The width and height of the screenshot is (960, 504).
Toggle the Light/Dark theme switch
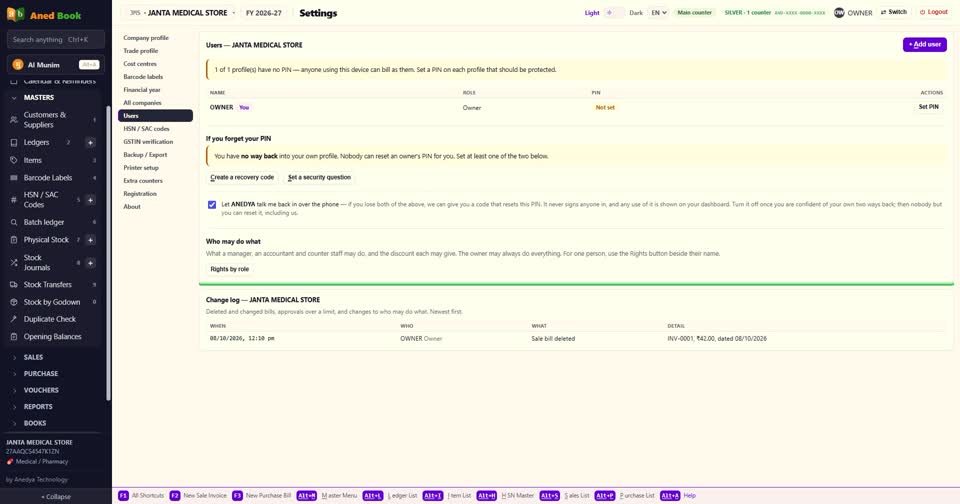[614, 12]
